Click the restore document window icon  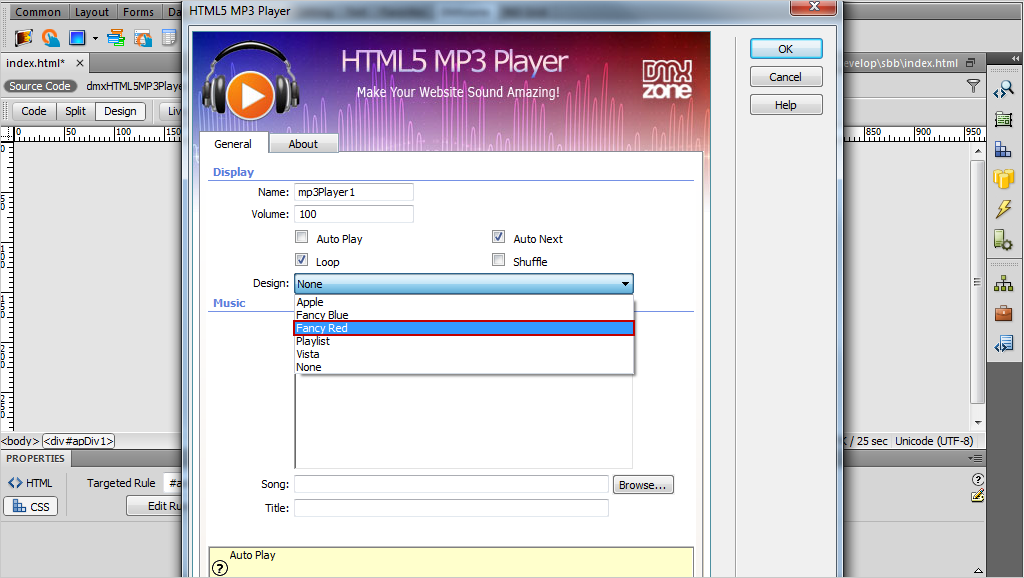click(970, 63)
